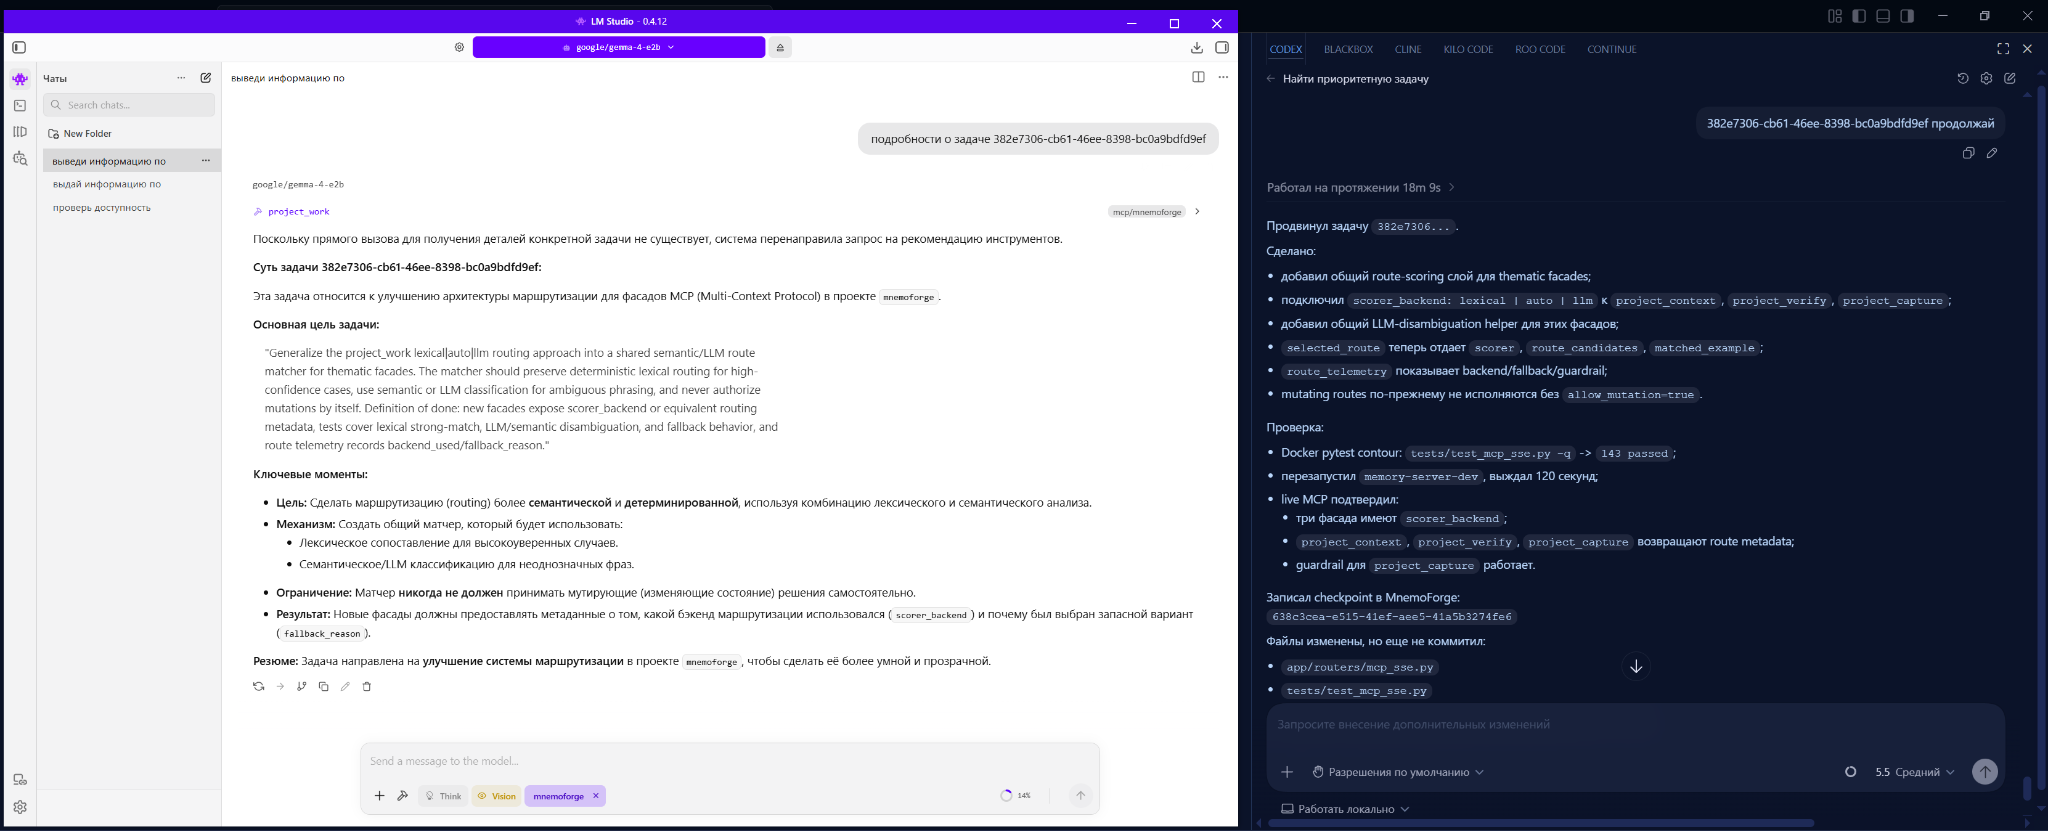Attach a file with the plus icon
The image size is (2048, 831).
tap(380, 796)
